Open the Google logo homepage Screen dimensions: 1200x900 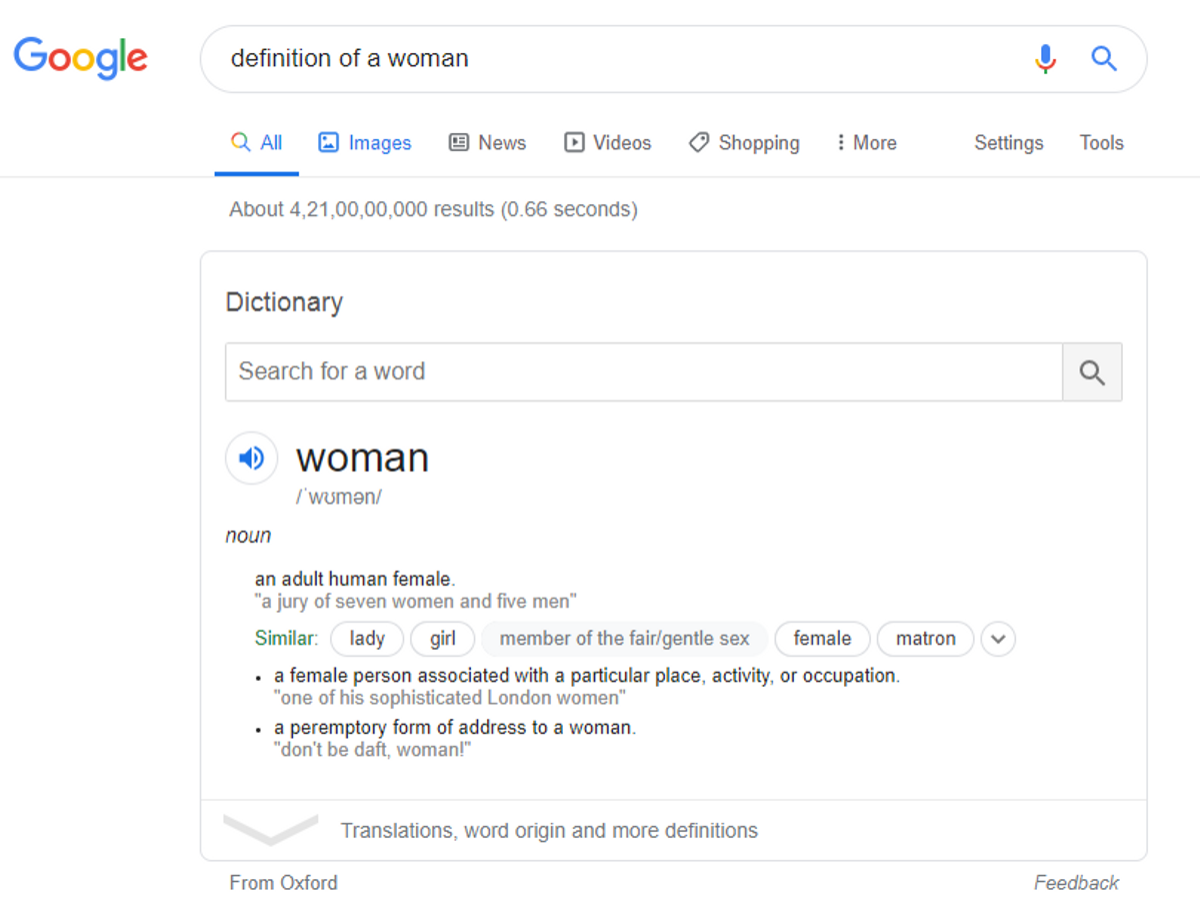81,58
